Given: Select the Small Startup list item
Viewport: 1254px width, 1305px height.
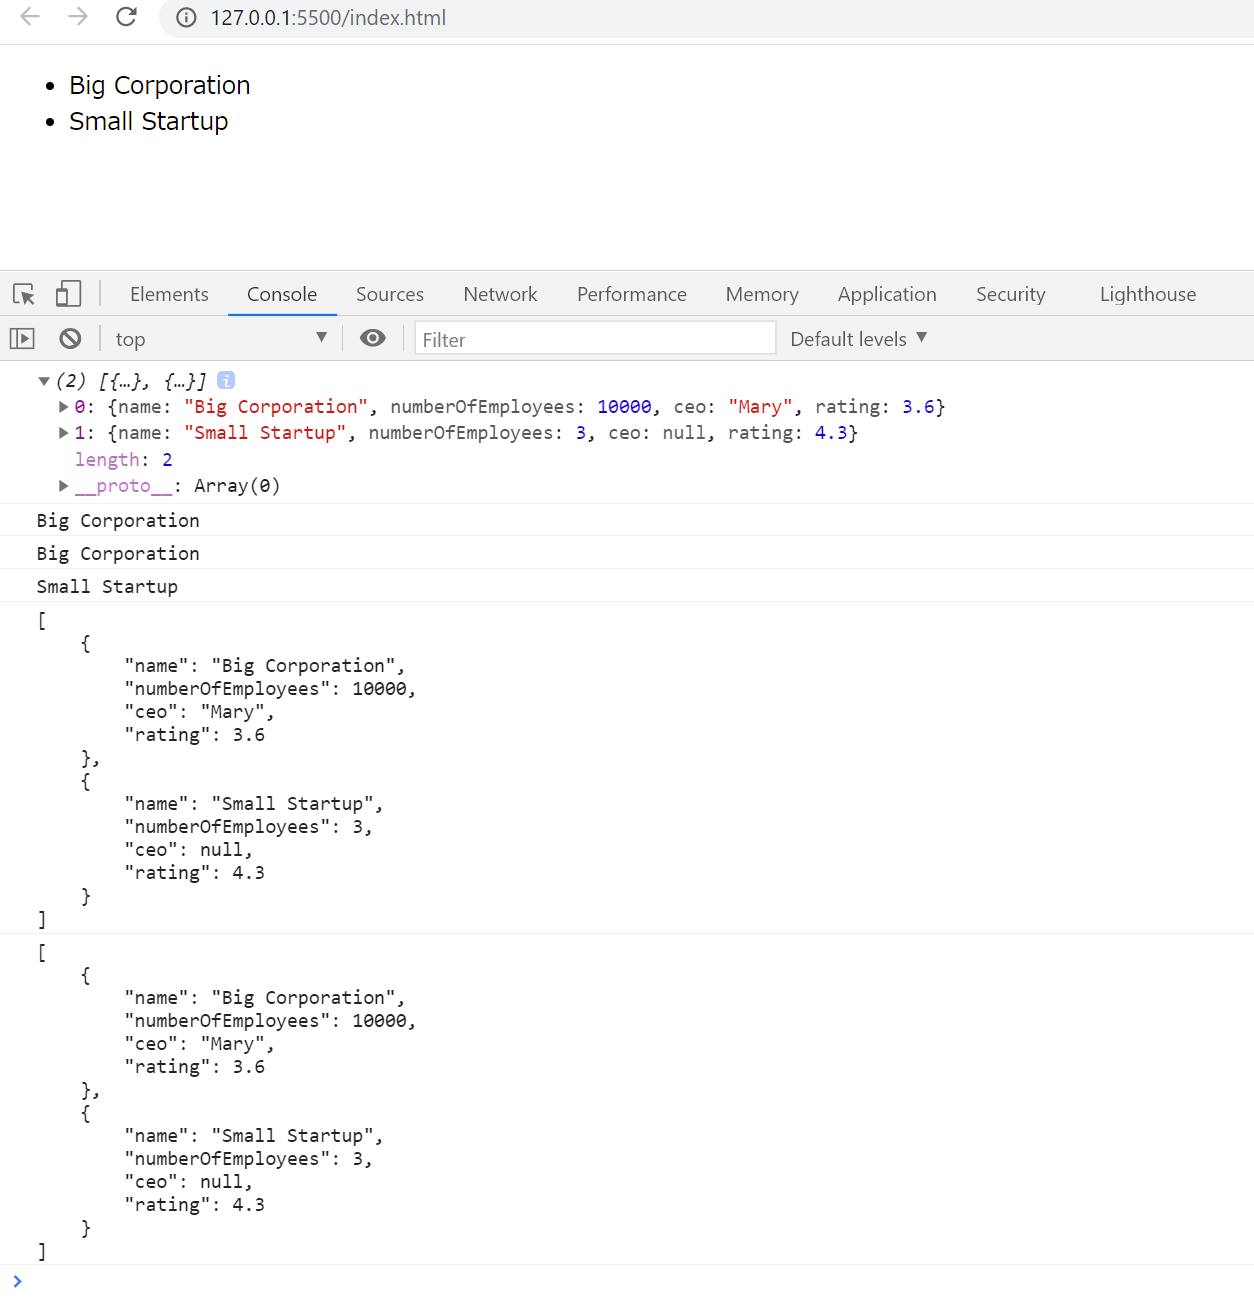Looking at the screenshot, I should click(x=148, y=121).
